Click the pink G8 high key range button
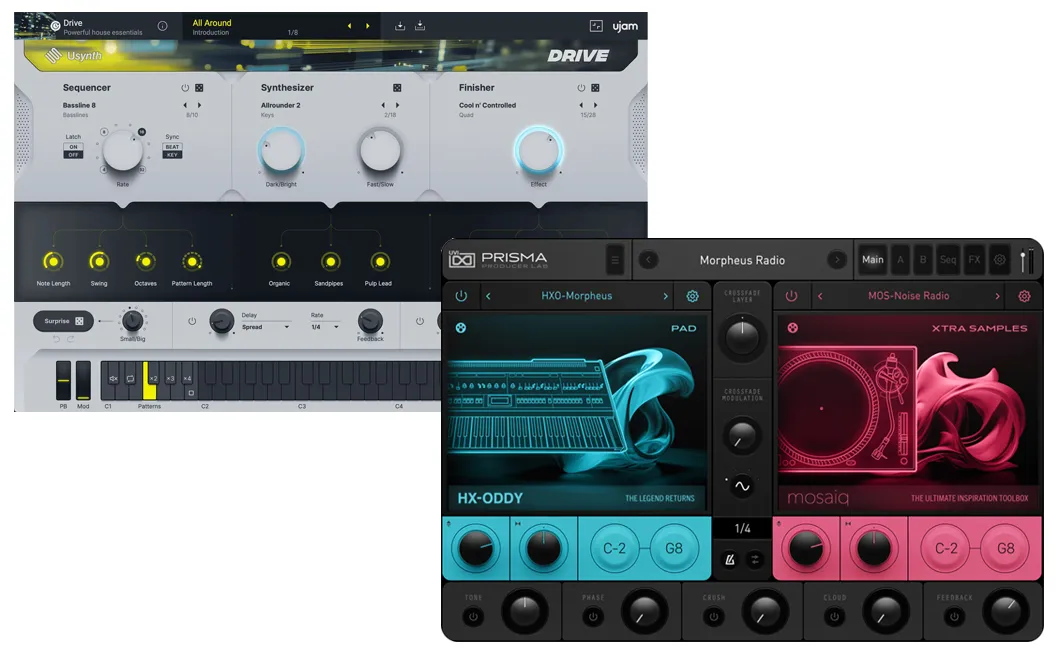The image size is (1064, 653). (1006, 548)
